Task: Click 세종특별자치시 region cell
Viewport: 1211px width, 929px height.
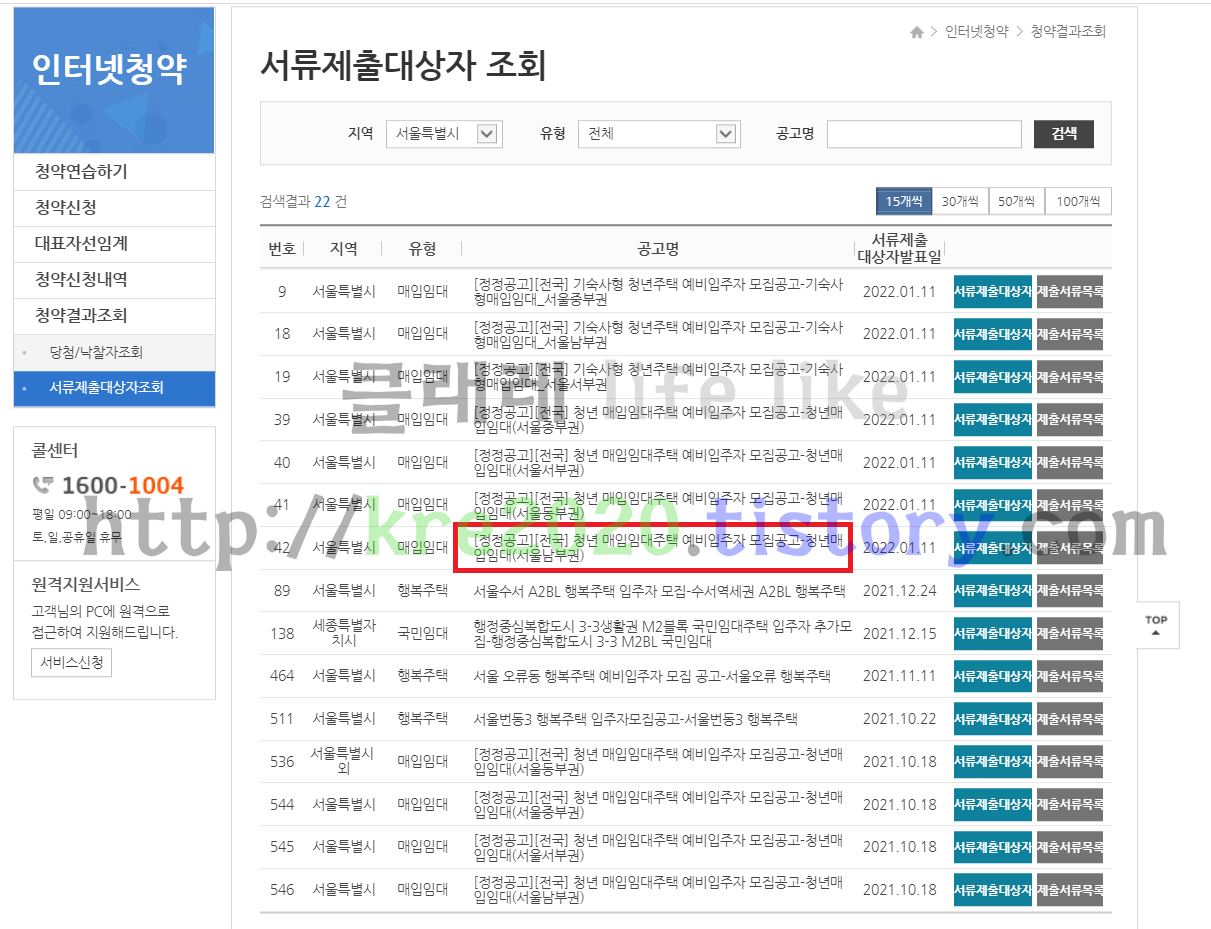Action: (344, 633)
